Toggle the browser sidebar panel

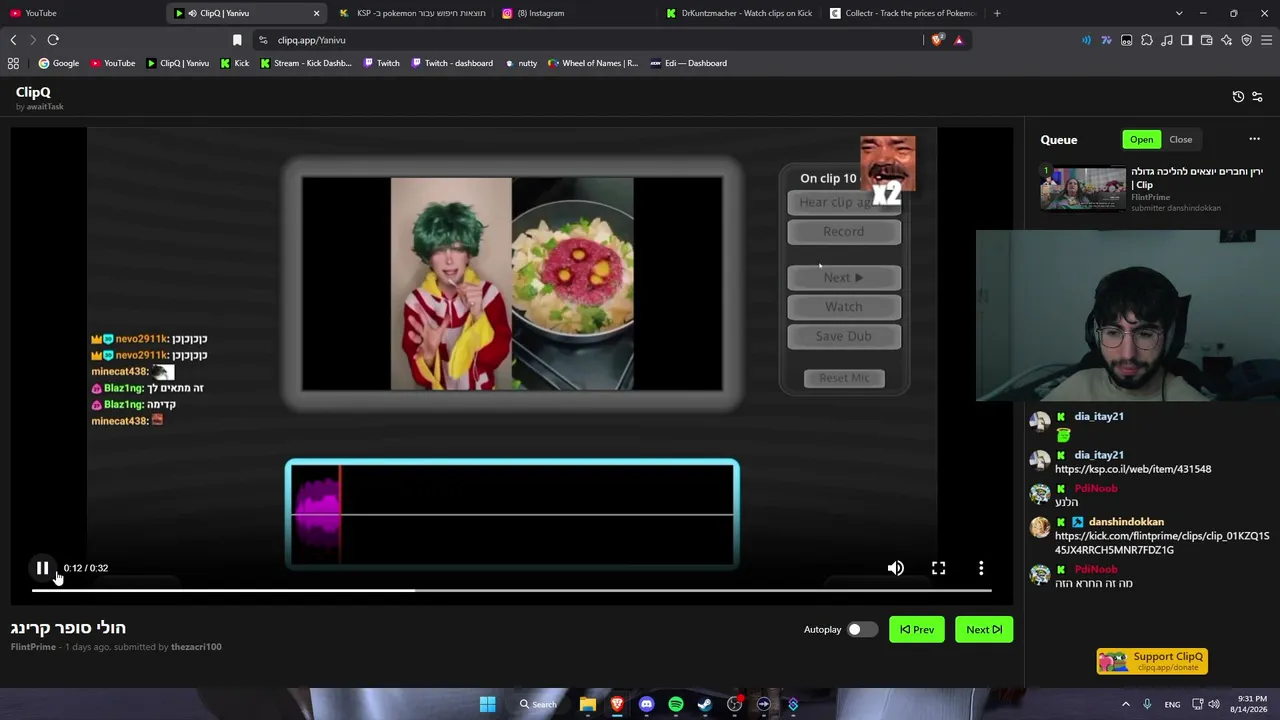click(1186, 40)
